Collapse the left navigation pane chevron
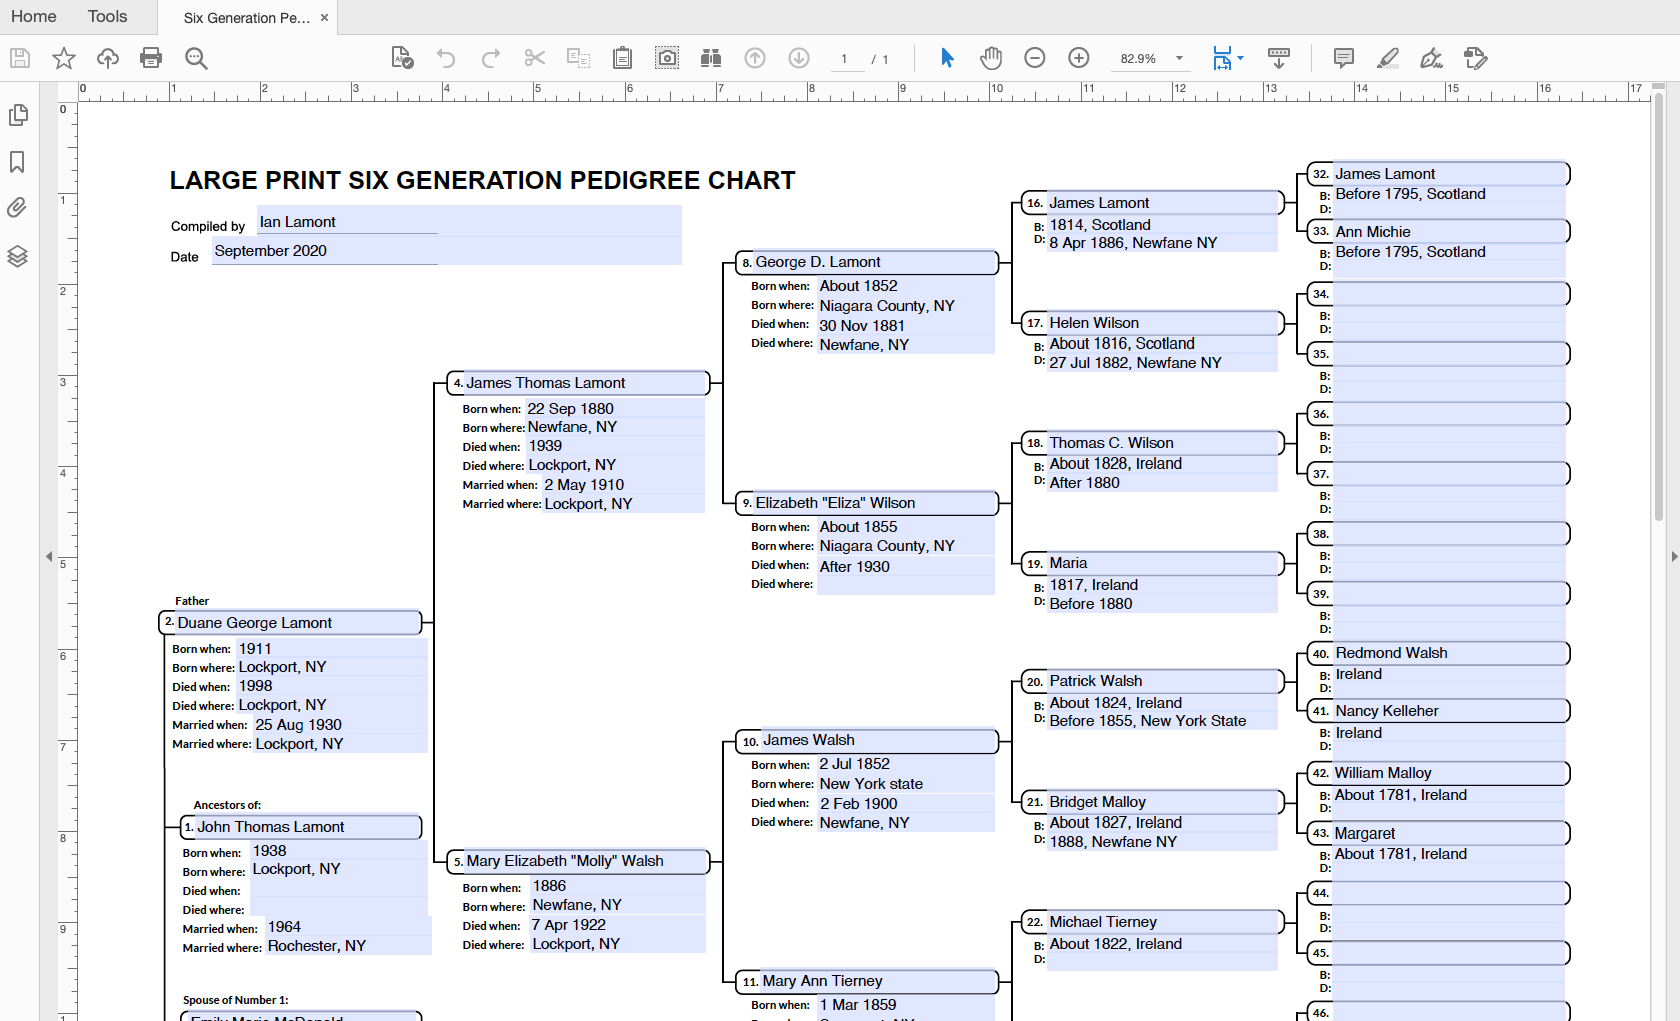This screenshot has width=1680, height=1021. (x=49, y=557)
